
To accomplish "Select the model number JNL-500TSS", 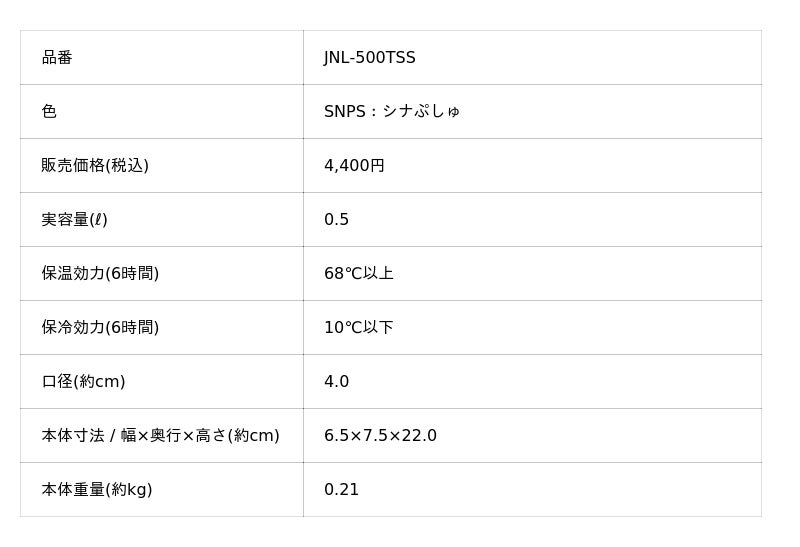I will click(369, 58).
